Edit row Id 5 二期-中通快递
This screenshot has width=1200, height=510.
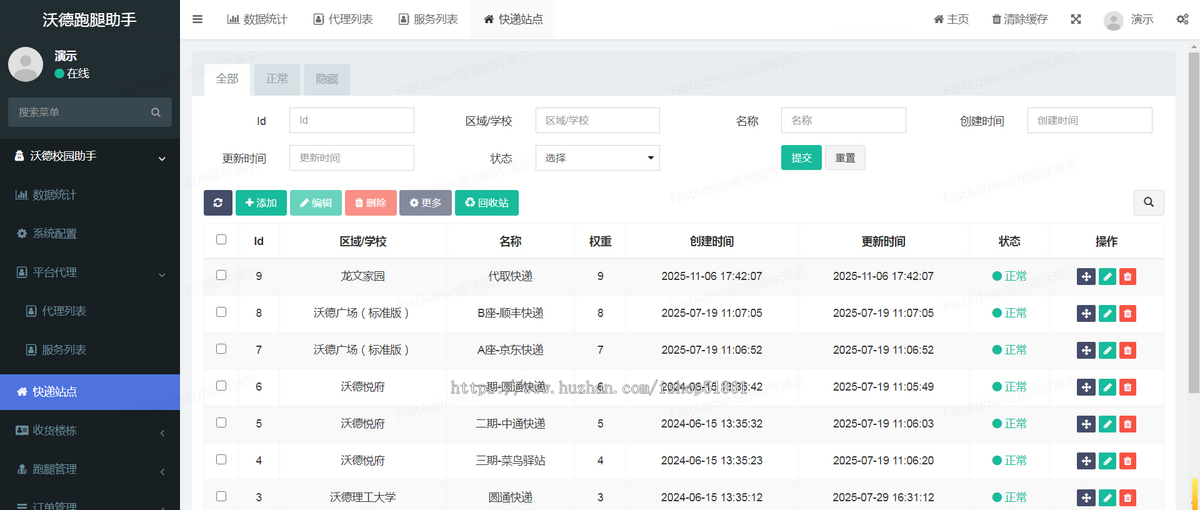1107,424
